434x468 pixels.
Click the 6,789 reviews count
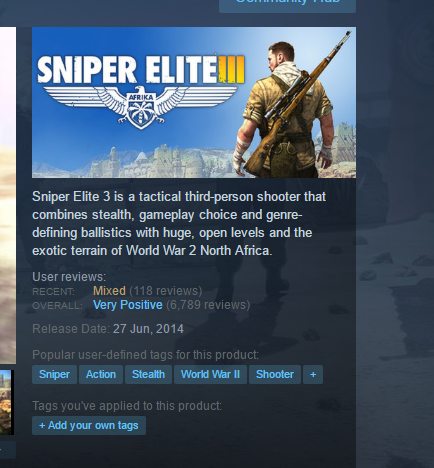[208, 305]
